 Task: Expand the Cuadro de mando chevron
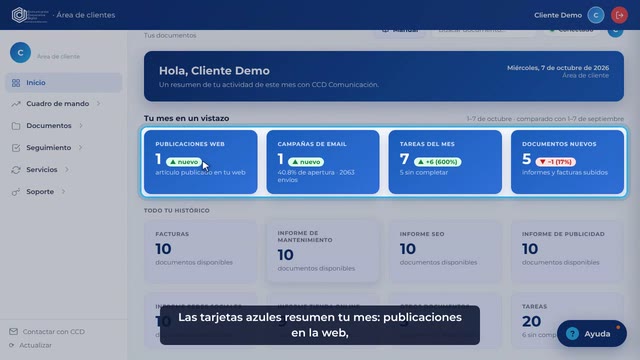pyautogui.click(x=98, y=104)
